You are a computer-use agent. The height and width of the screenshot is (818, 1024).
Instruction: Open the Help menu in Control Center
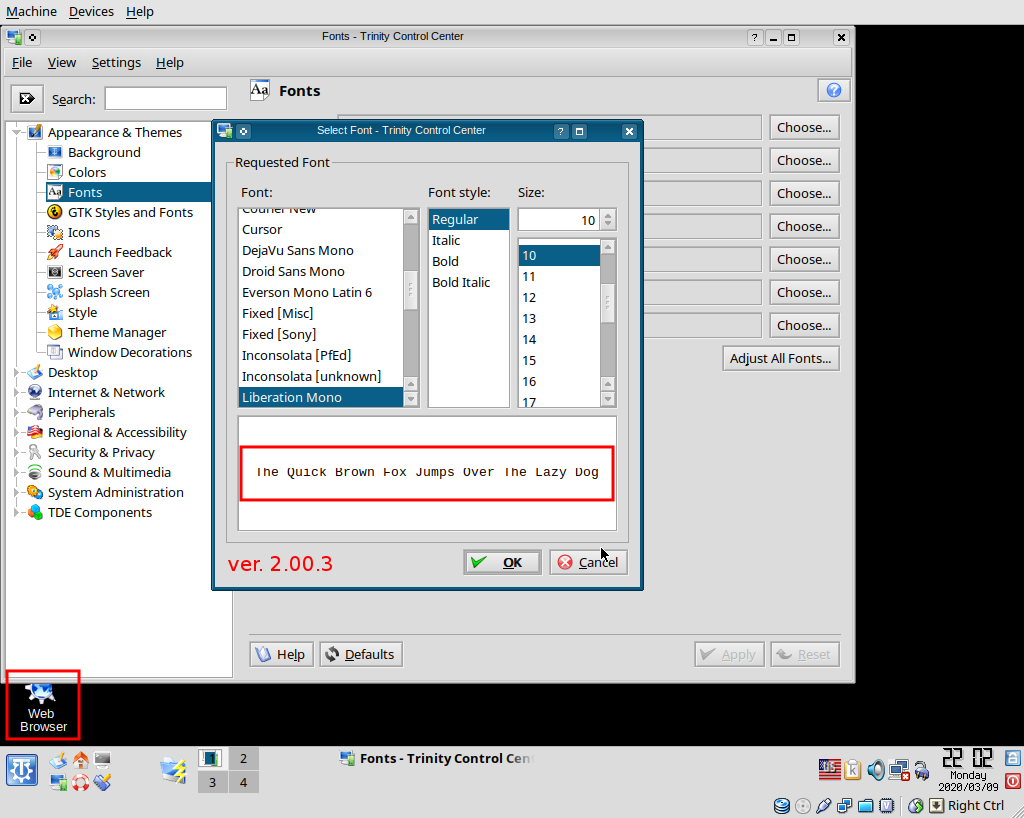(x=170, y=63)
